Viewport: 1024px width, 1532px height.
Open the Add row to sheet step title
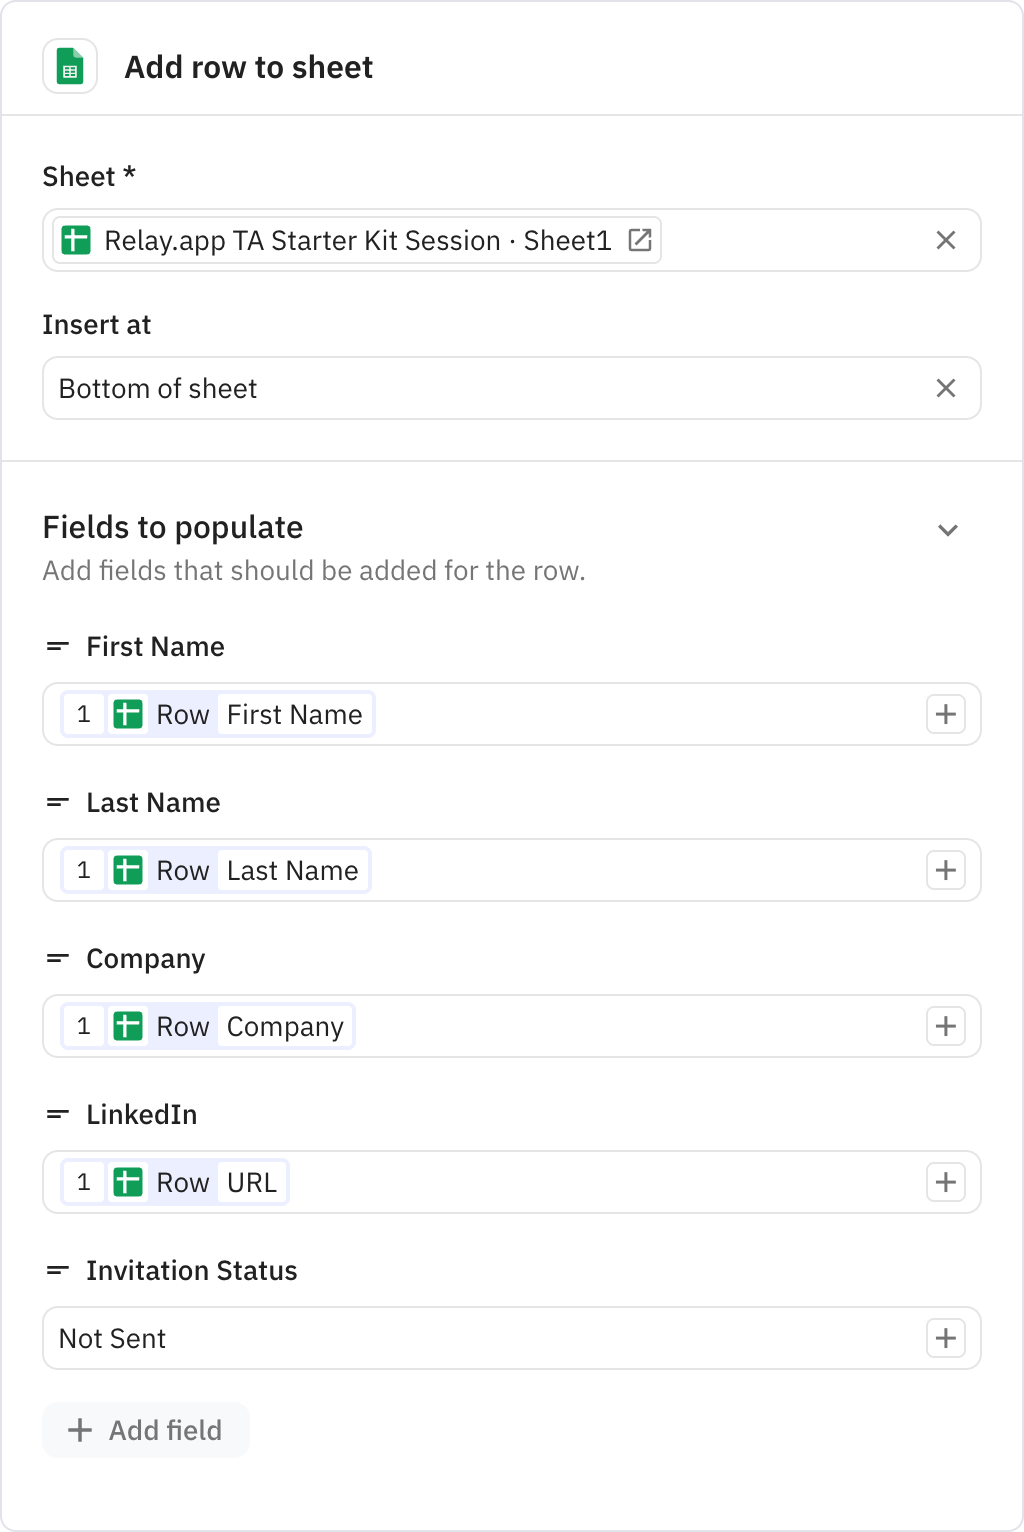click(x=248, y=67)
